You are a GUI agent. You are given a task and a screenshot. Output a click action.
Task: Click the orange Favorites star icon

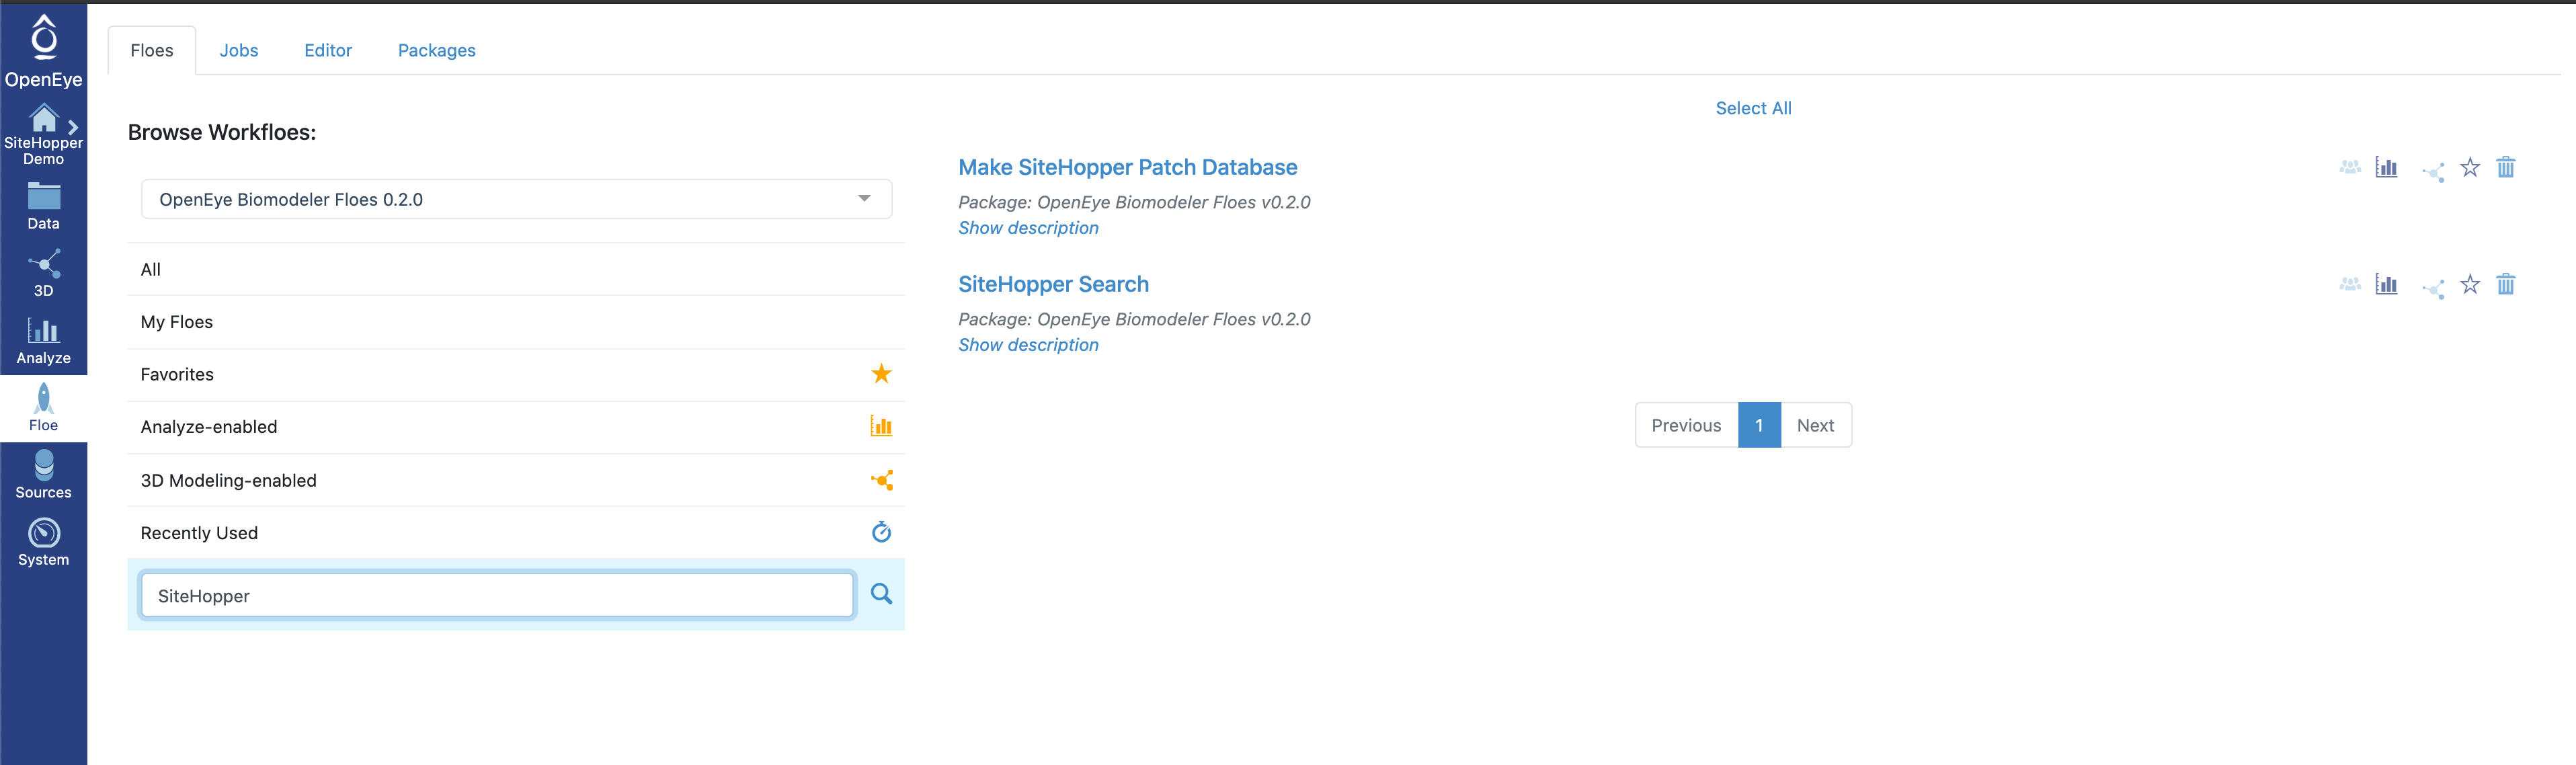point(881,373)
